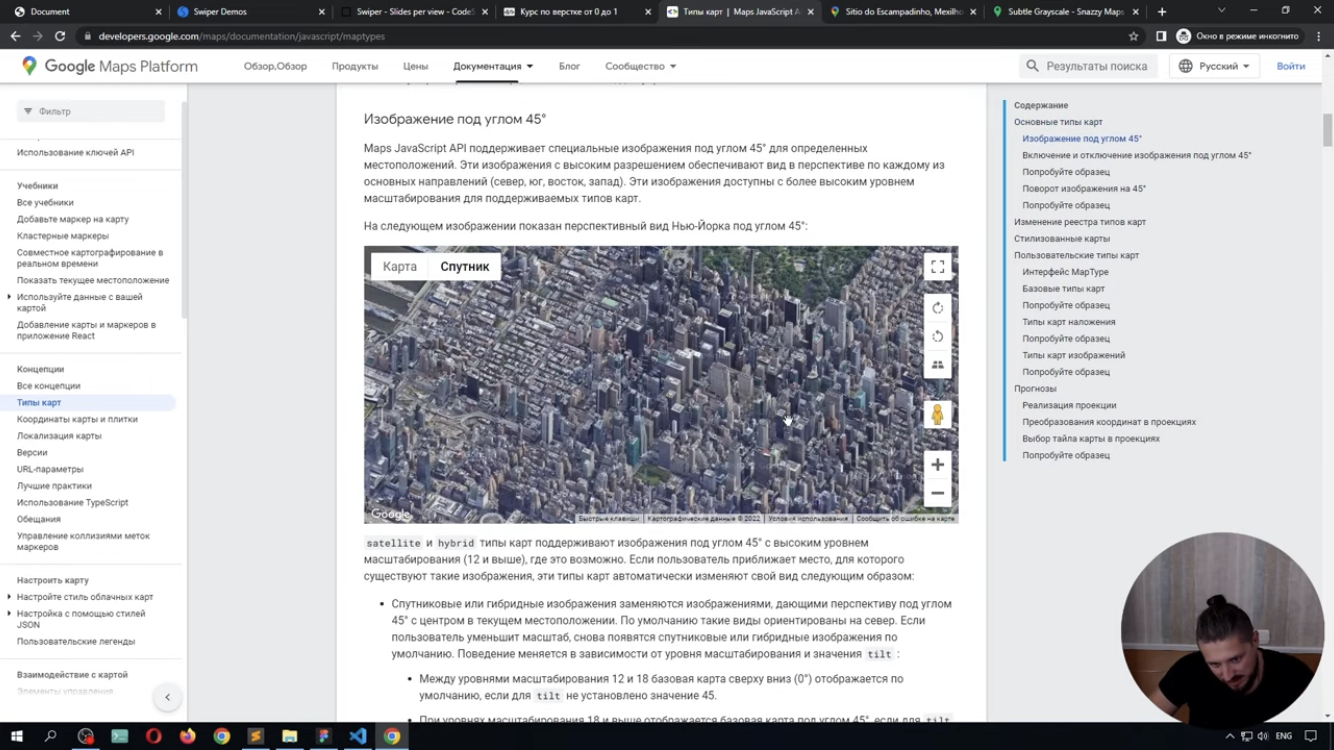Open Figma from the taskbar
This screenshot has height=750, width=1334.
323,737
